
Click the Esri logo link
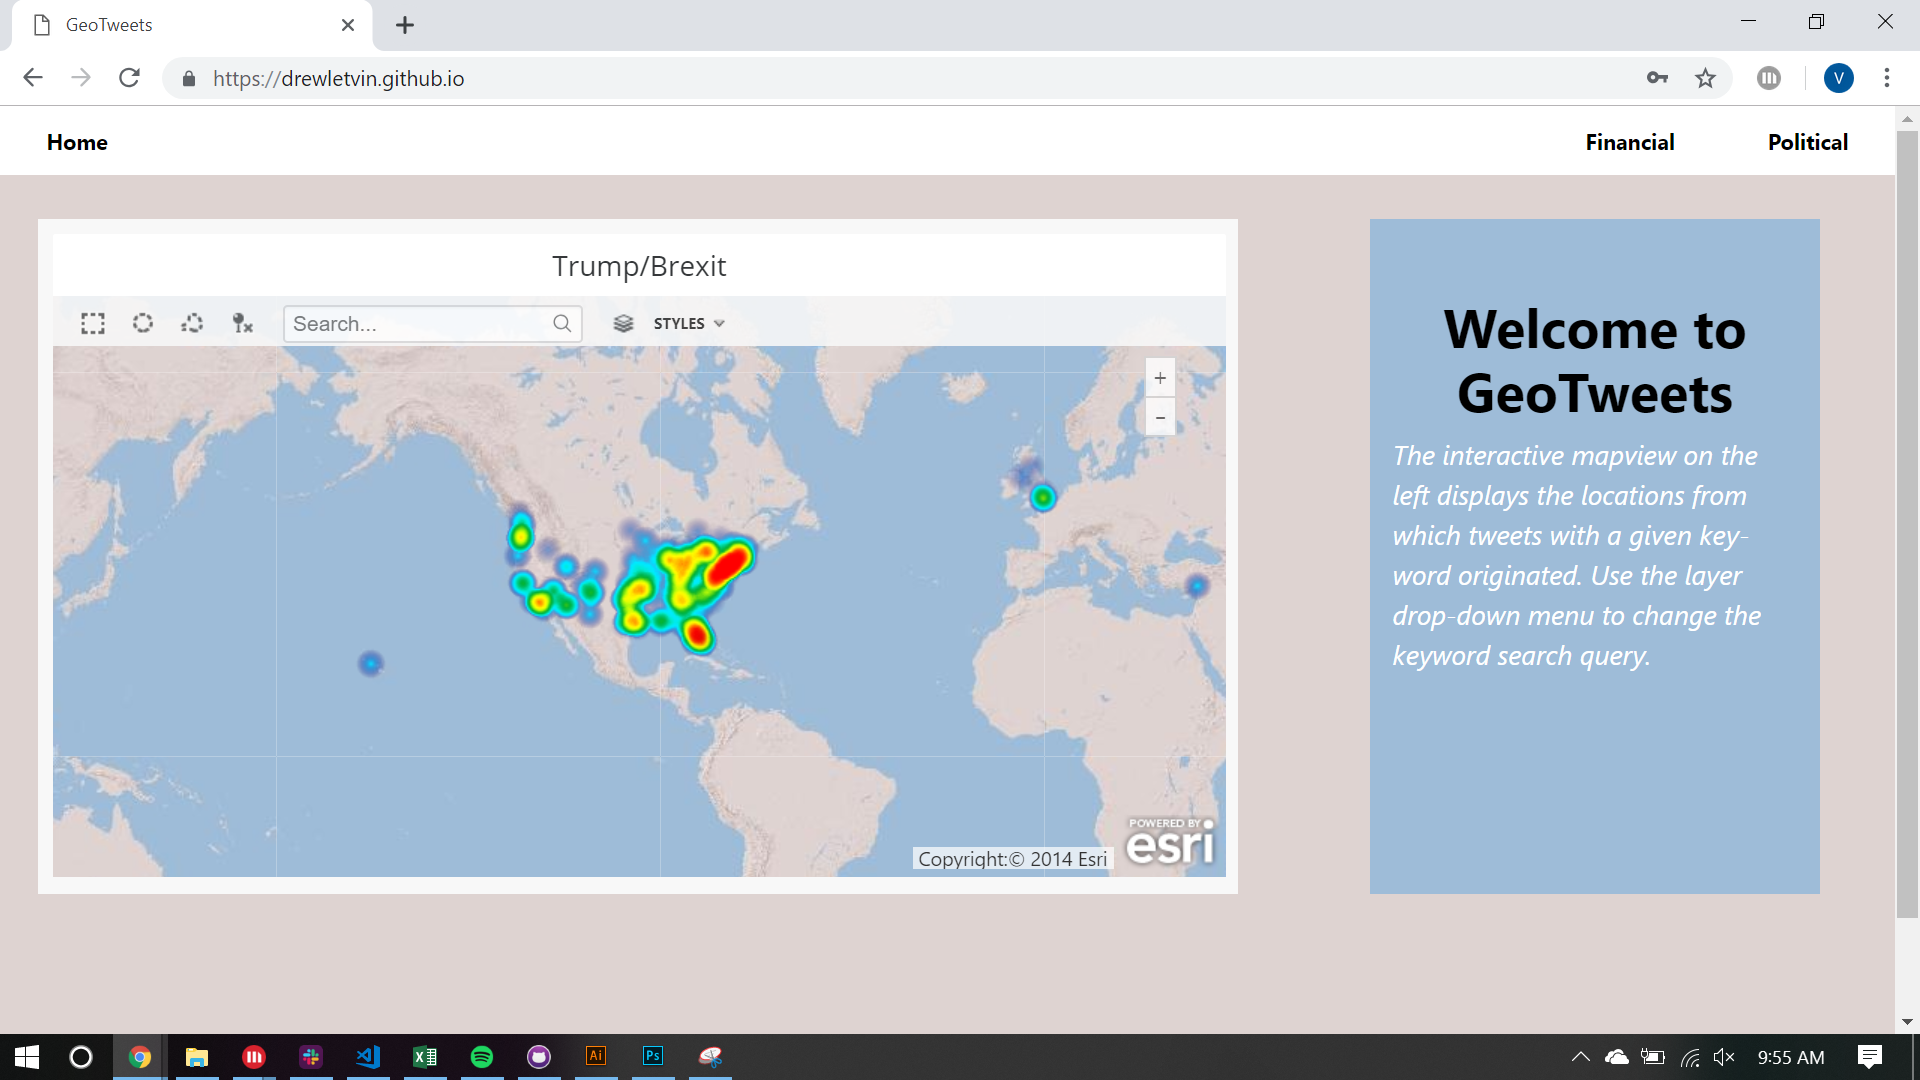click(x=1170, y=841)
